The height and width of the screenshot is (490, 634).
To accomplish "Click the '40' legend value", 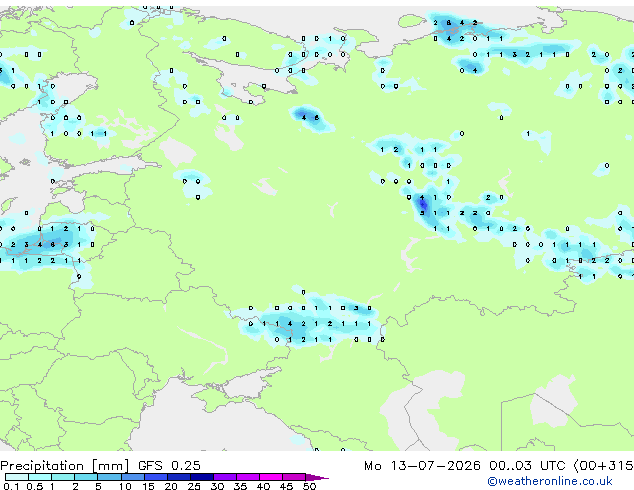I will (x=263, y=486).
